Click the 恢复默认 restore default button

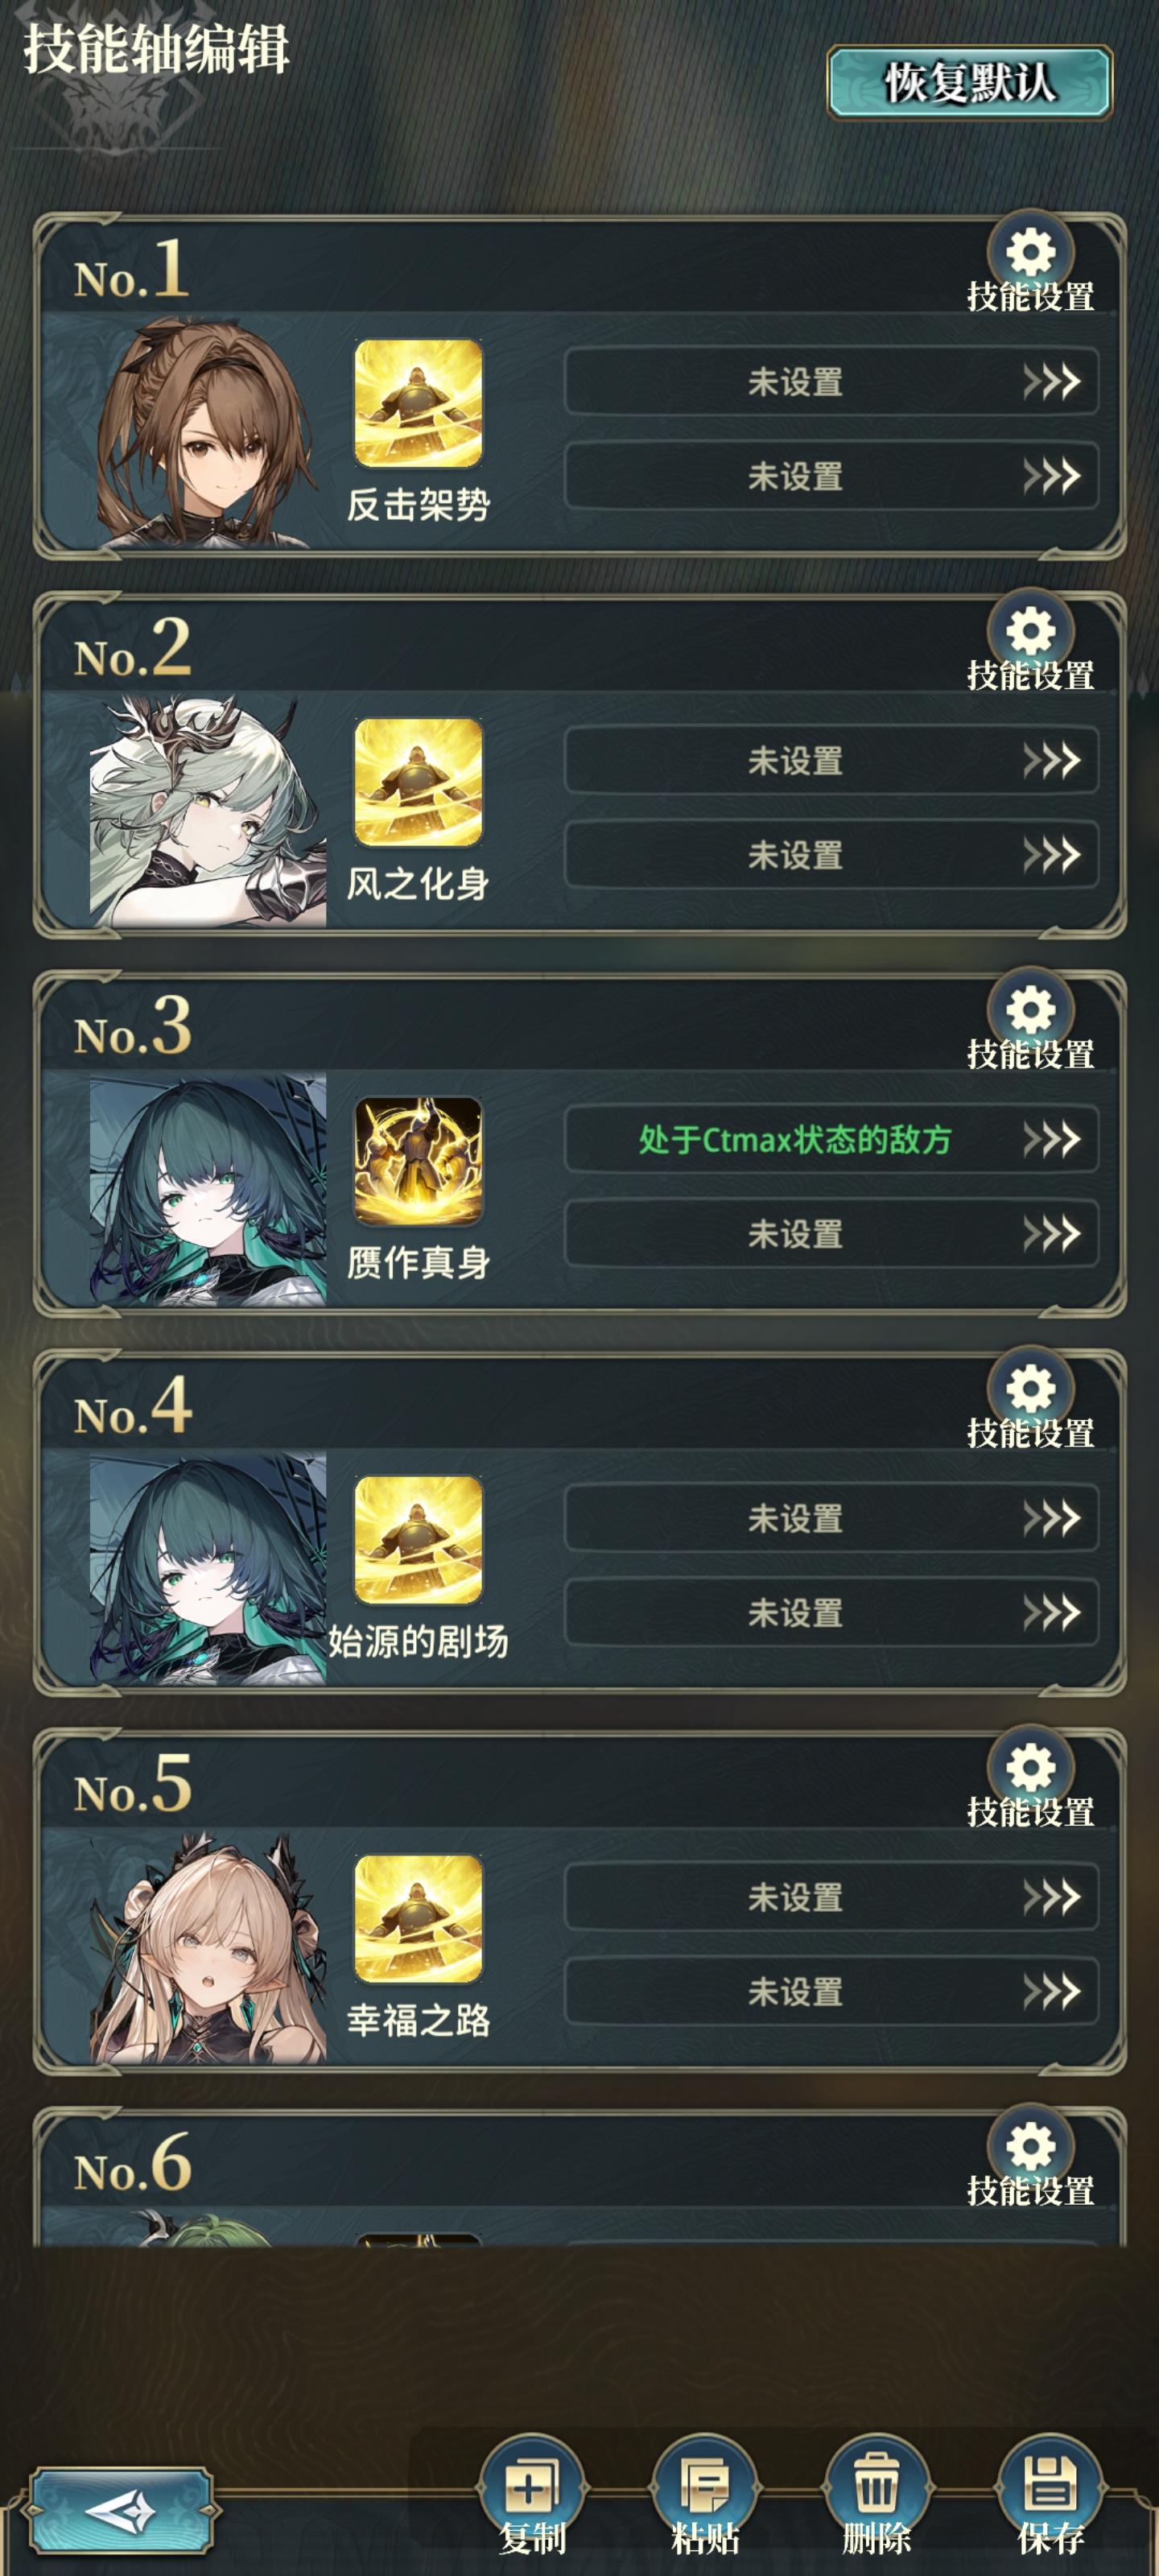pyautogui.click(x=969, y=82)
